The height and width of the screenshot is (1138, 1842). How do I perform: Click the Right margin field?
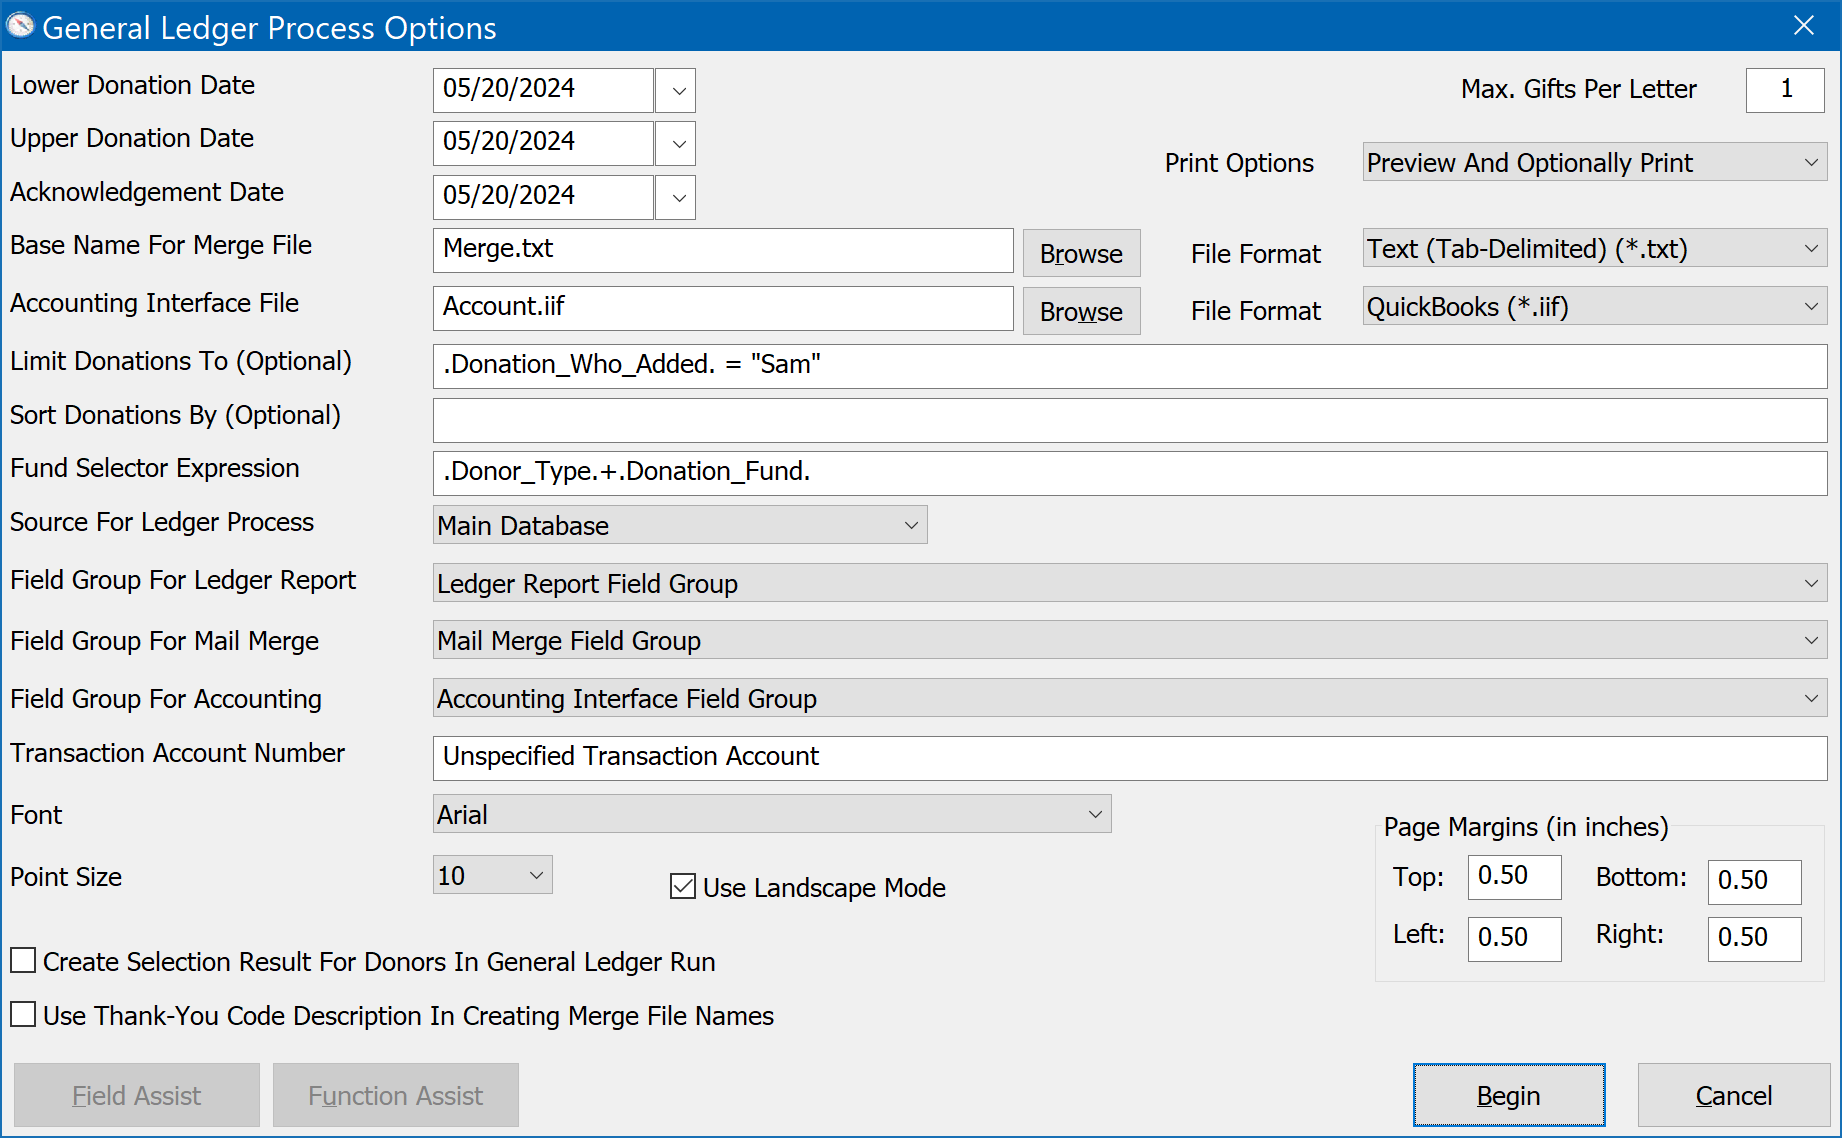1754,939
